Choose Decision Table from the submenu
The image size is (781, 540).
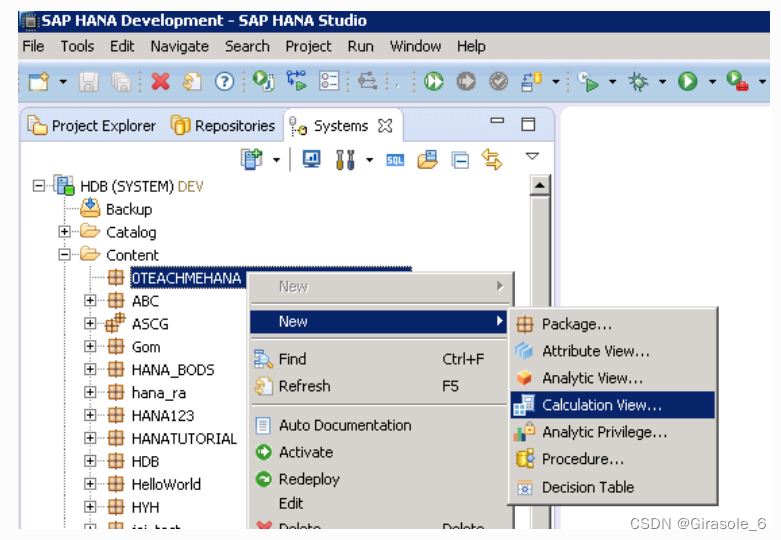coord(613,487)
